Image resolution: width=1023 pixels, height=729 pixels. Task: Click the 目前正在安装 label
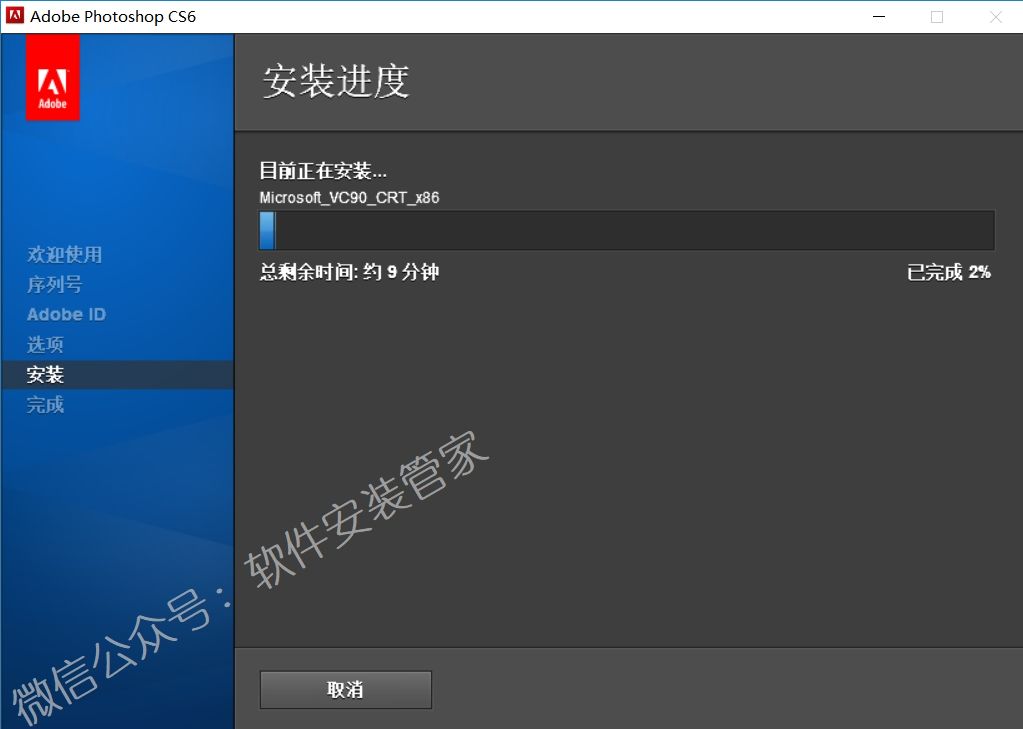click(323, 171)
